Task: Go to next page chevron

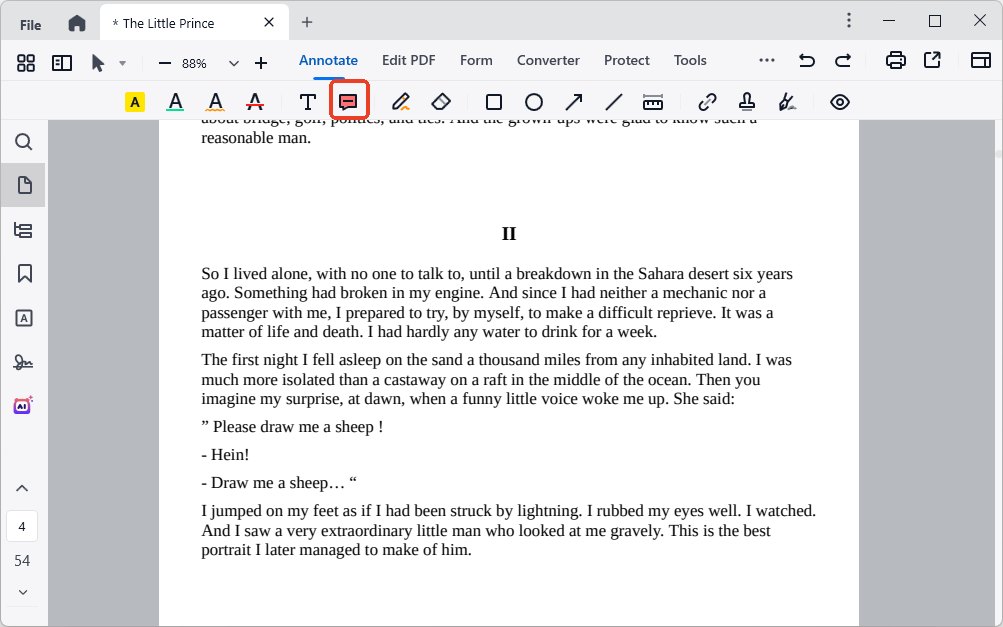Action: click(x=23, y=592)
